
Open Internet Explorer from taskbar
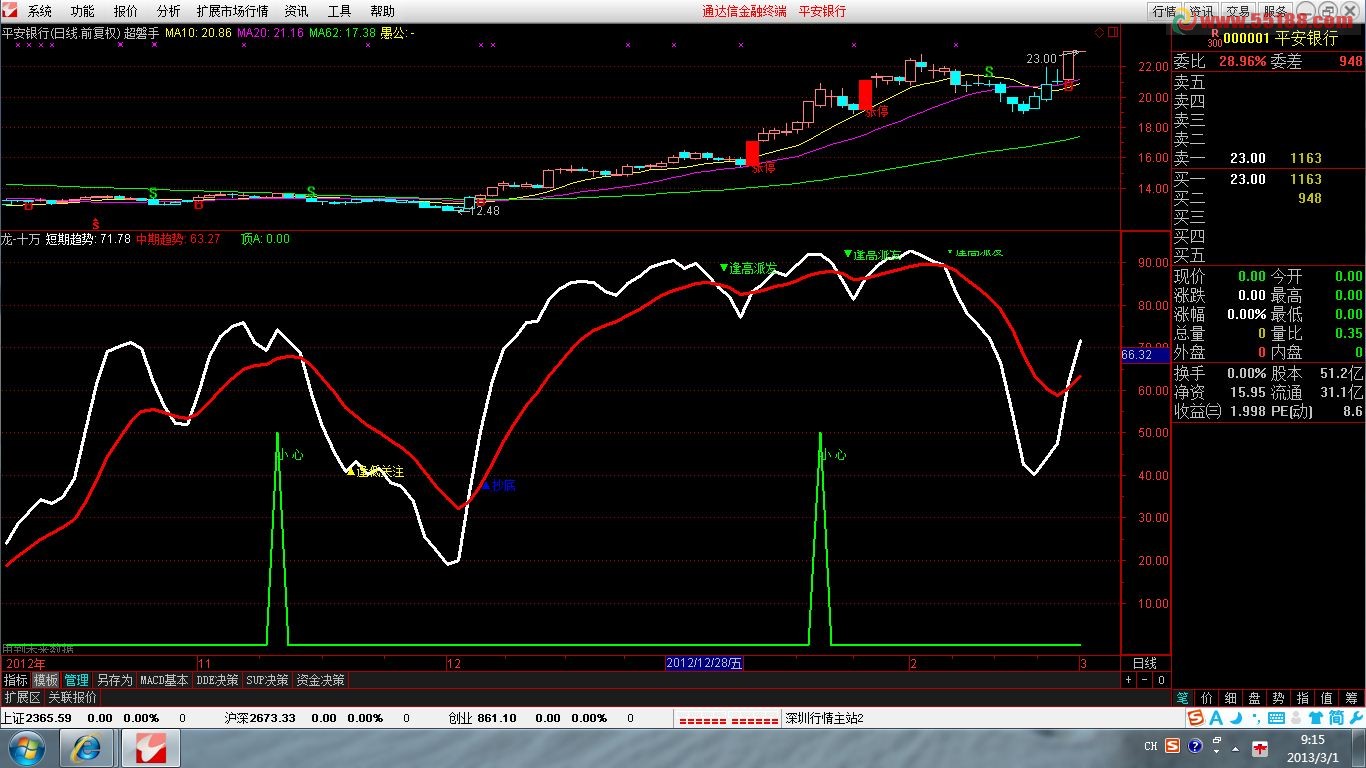pos(87,747)
